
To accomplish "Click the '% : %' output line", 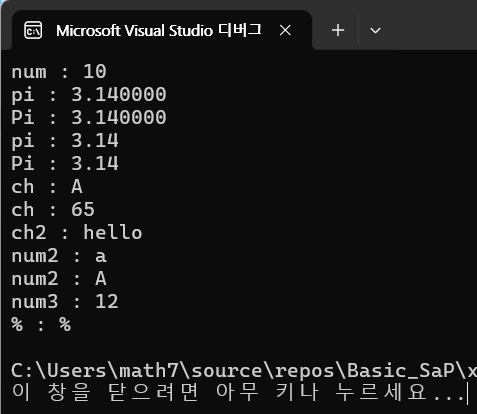I will (x=41, y=325).
